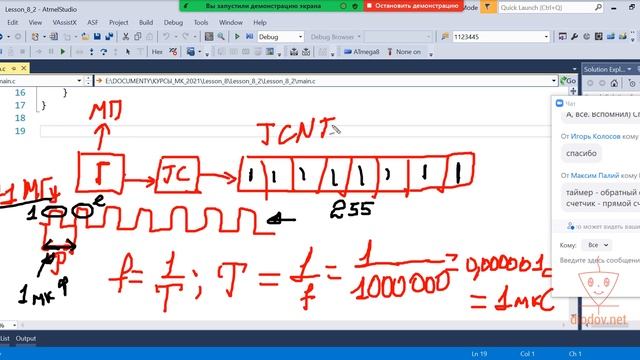Click the wrench settings icon in toolbar

pyautogui.click(x=575, y=37)
